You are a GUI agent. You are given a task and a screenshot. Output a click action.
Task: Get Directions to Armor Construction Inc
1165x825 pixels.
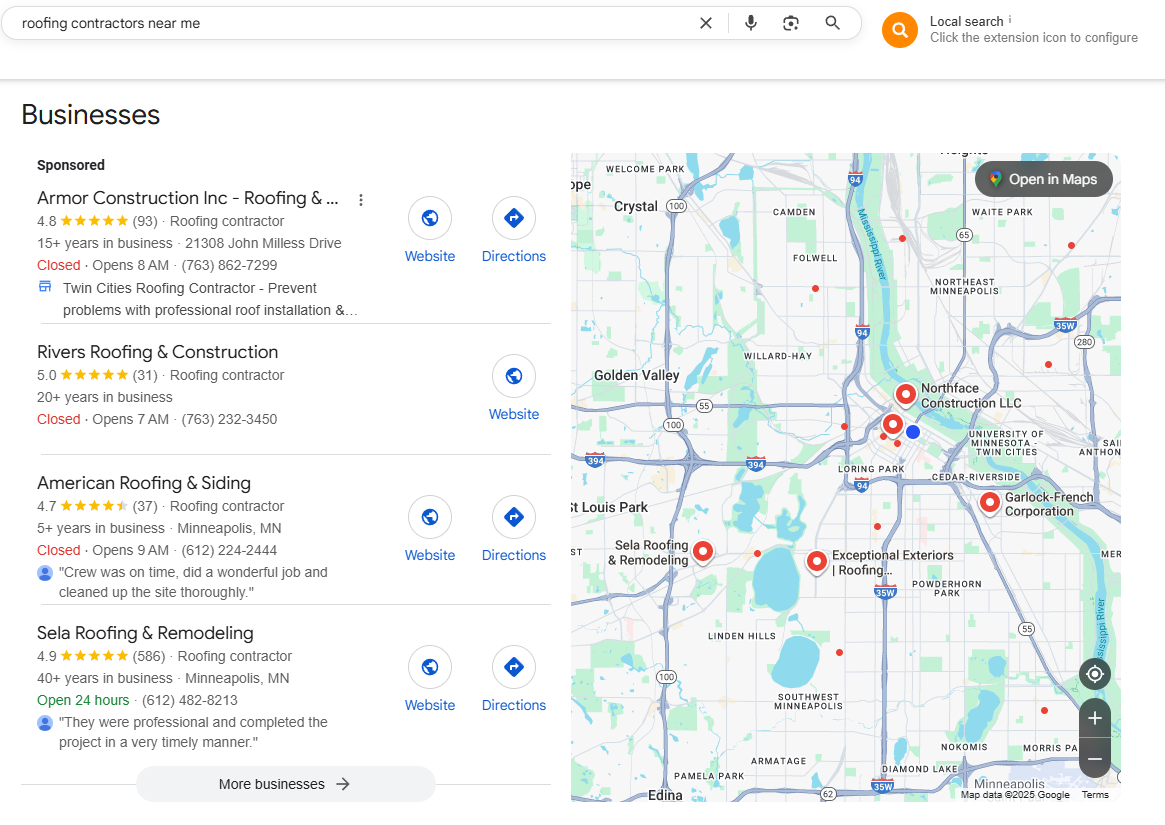513,218
